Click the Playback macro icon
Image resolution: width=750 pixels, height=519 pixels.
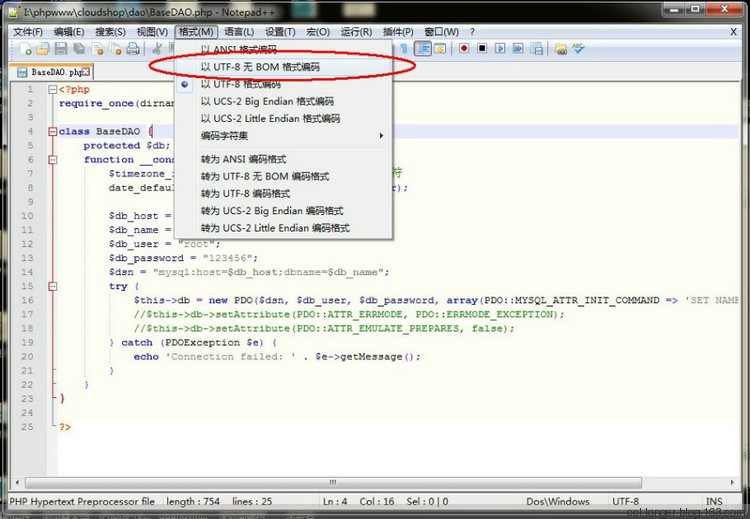(500, 48)
